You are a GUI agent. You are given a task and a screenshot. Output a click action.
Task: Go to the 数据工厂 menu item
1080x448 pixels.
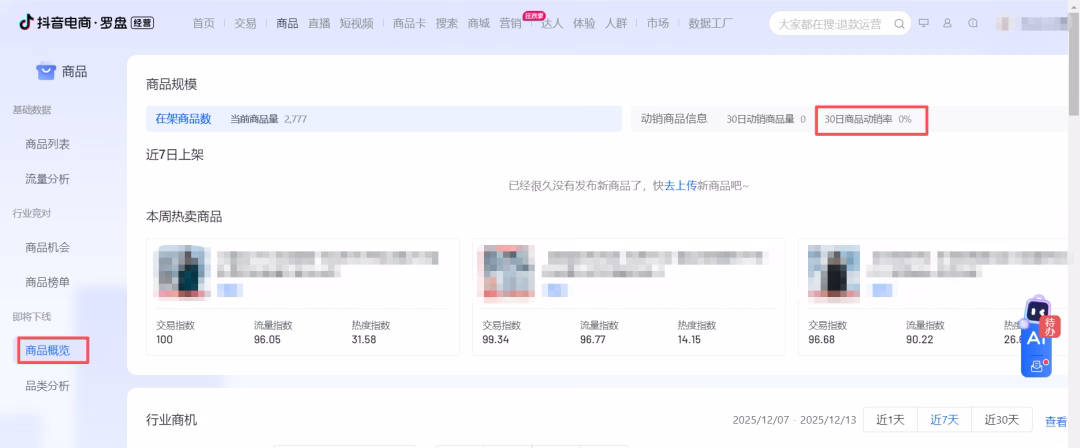click(x=711, y=23)
